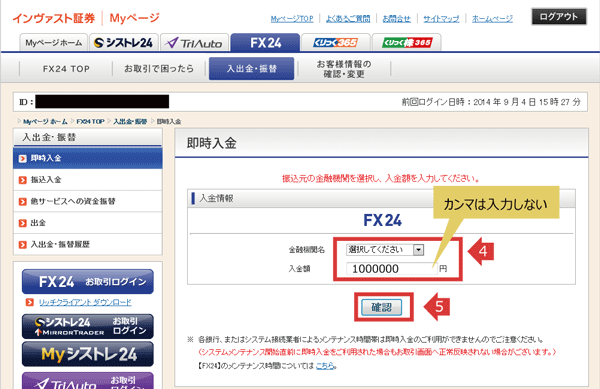Click 入出金・振替 in breadcrumb

[130, 122]
